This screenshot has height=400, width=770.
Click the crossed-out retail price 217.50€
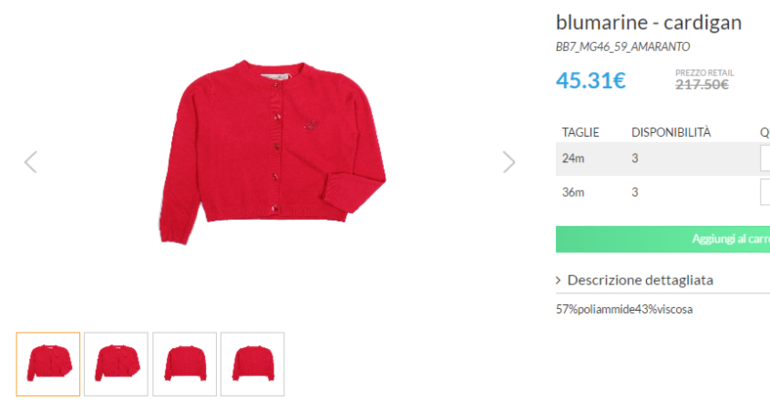pyautogui.click(x=702, y=85)
